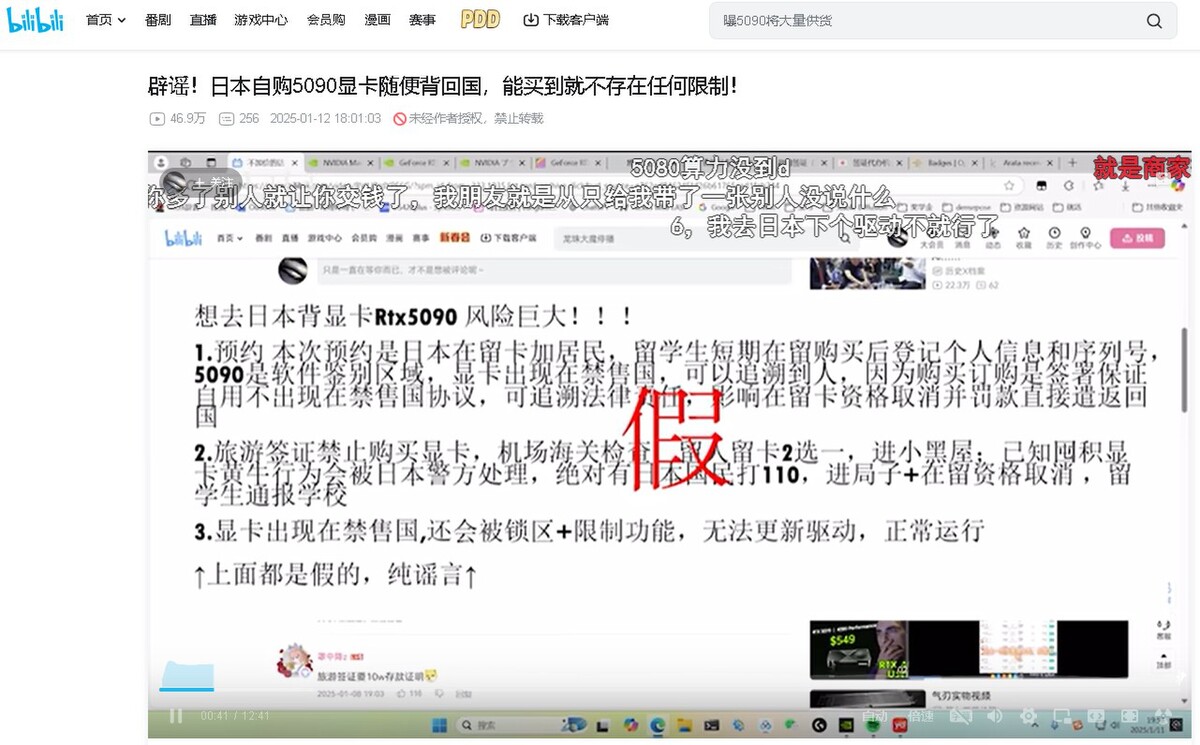
Task: Open the 漫画 navigation item
Action: pyautogui.click(x=377, y=20)
